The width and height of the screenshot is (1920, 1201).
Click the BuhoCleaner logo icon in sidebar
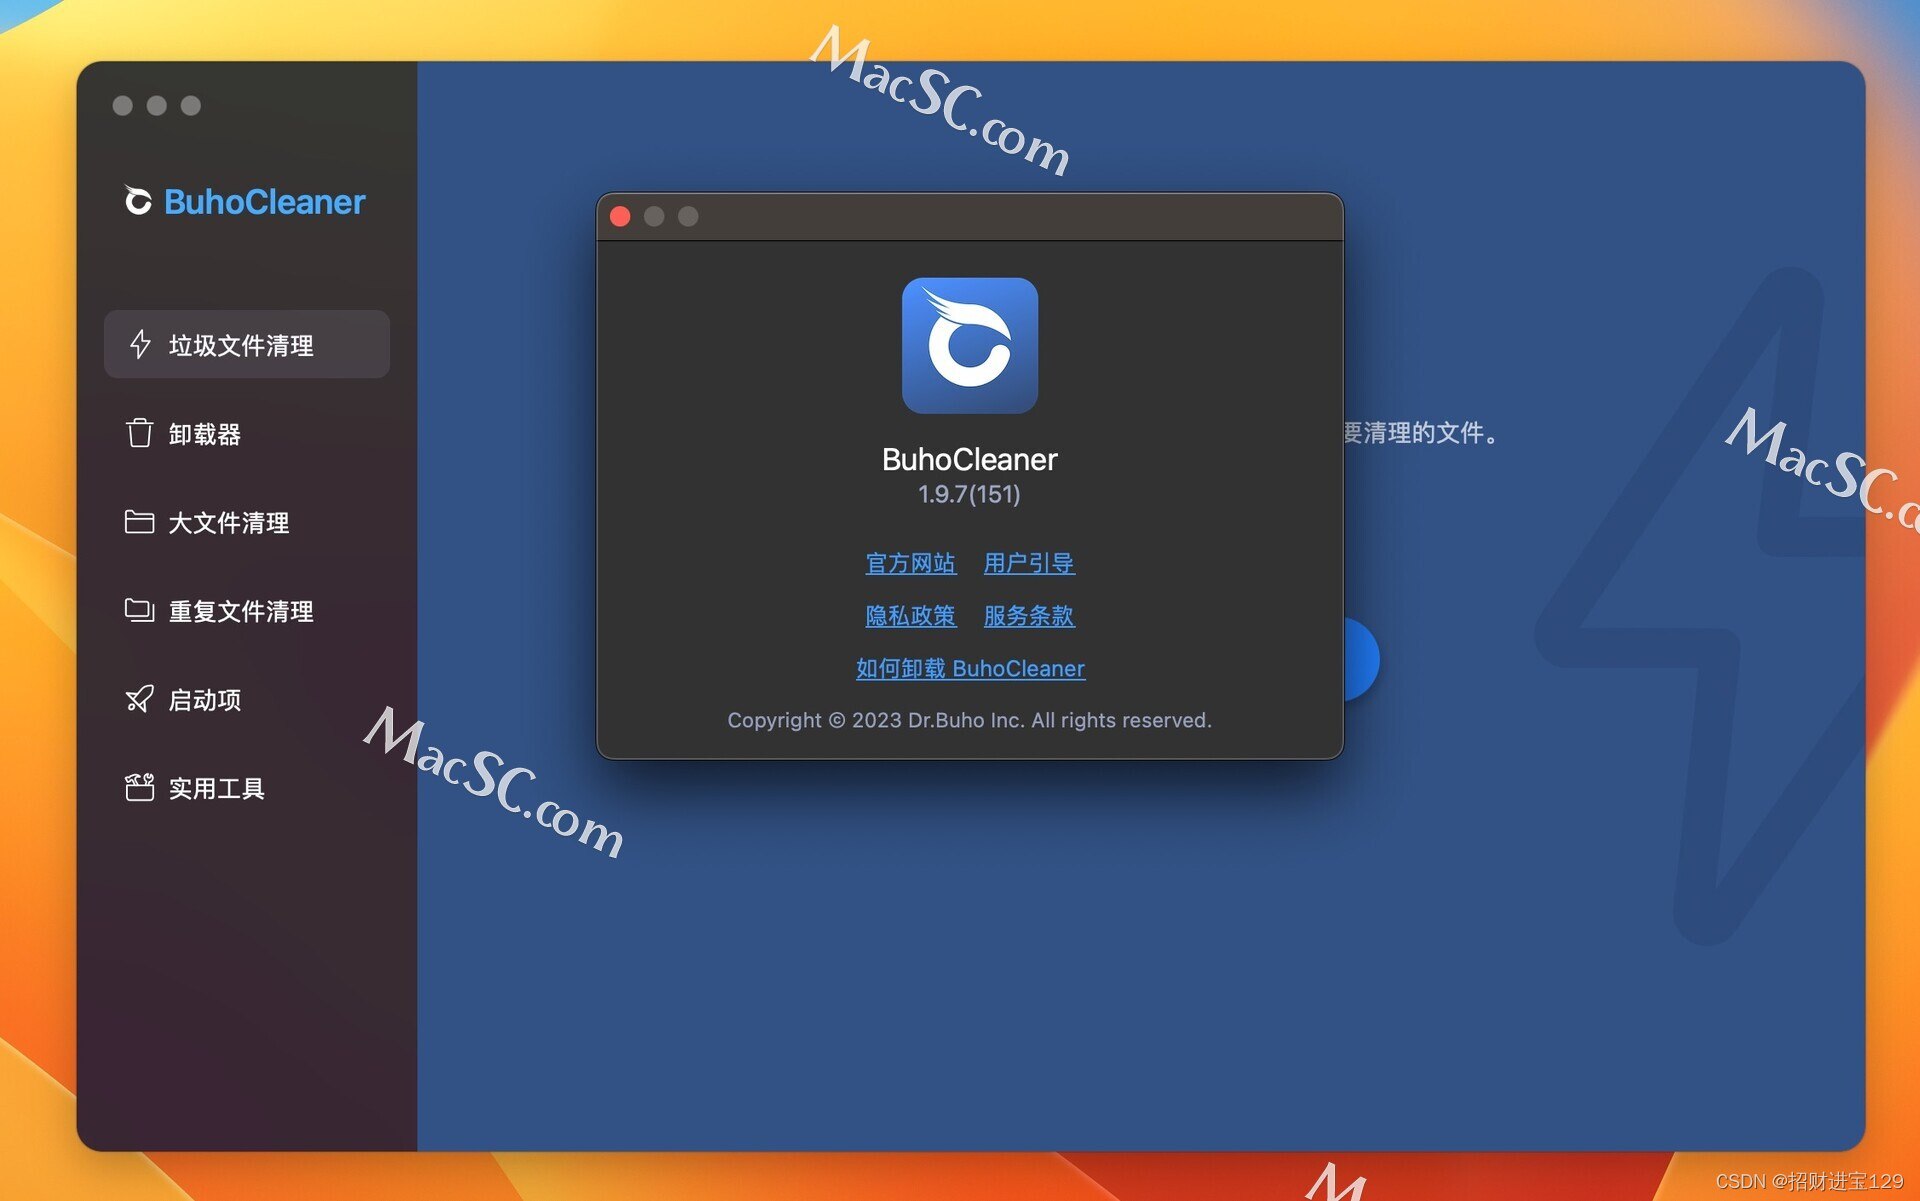[x=138, y=200]
